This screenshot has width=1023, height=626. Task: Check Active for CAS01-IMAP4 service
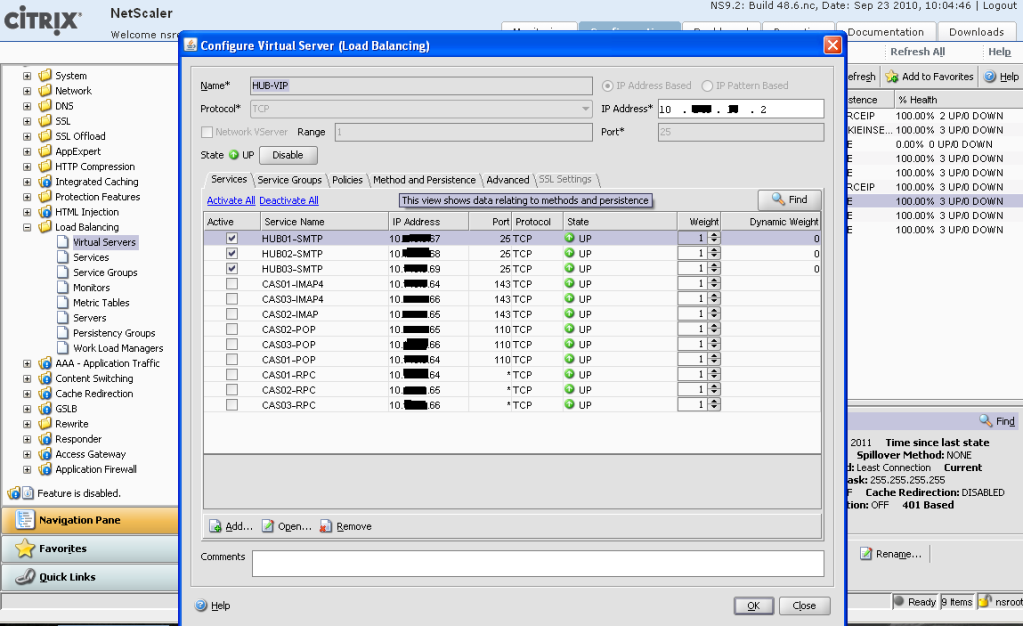tap(232, 283)
